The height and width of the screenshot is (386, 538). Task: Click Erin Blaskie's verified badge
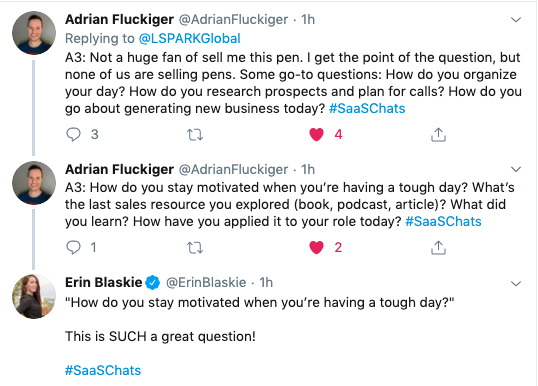[153, 283]
